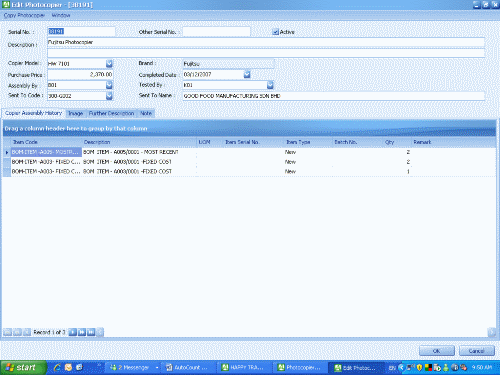Open the Completed Date calendar dropdown

tap(247, 75)
